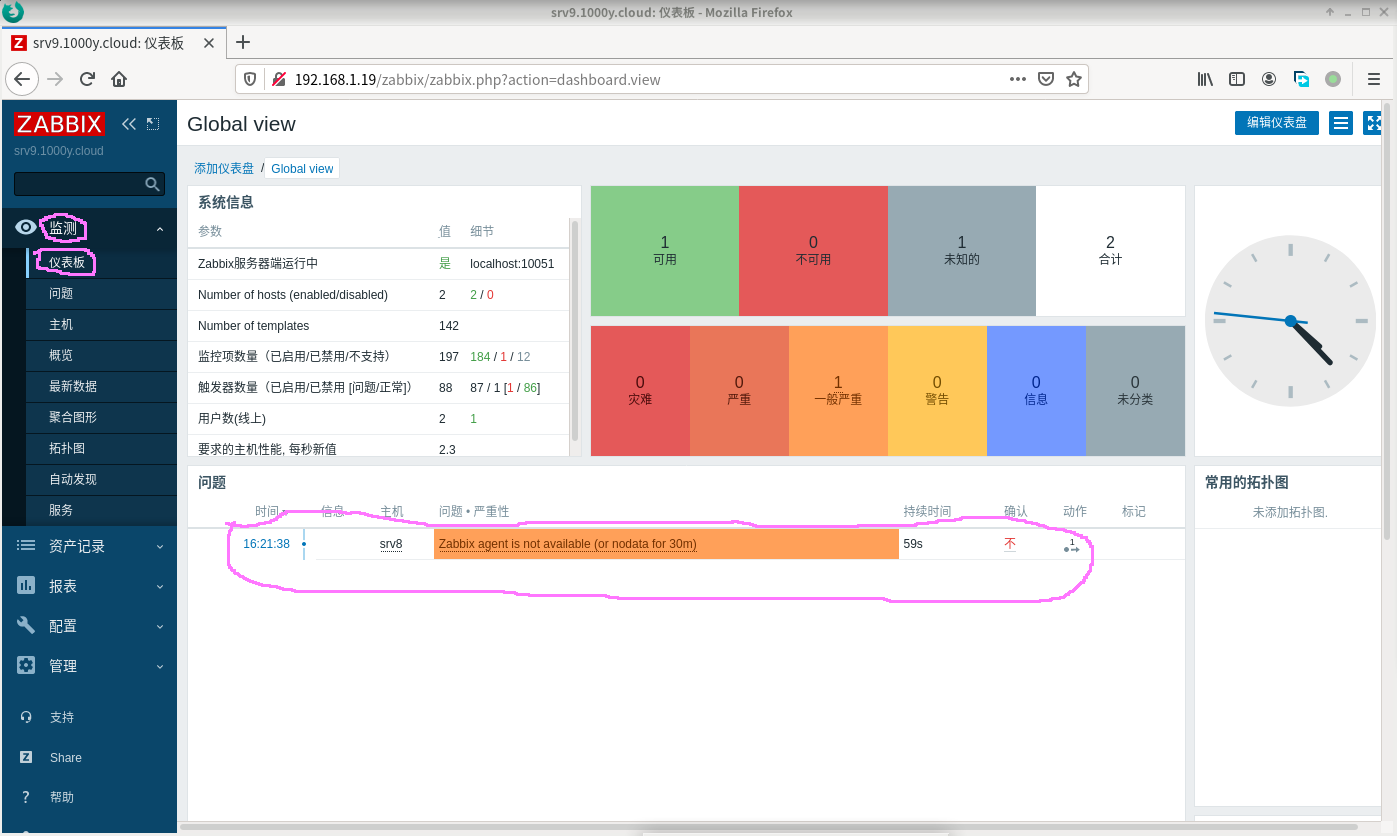The image size is (1397, 836).
Task: Hide sidebar using the square icon beside the chevrons
Action: pyautogui.click(x=153, y=124)
